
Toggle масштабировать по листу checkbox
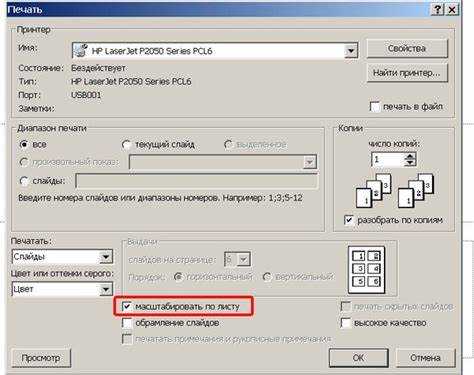click(127, 306)
